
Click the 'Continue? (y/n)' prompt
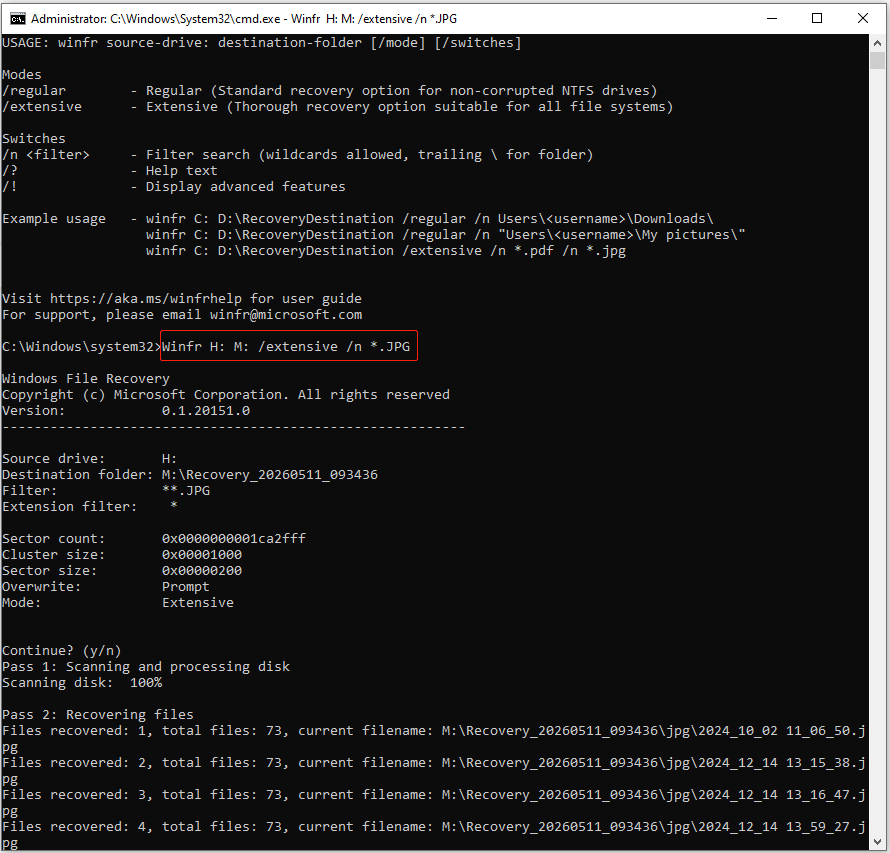[62, 650]
